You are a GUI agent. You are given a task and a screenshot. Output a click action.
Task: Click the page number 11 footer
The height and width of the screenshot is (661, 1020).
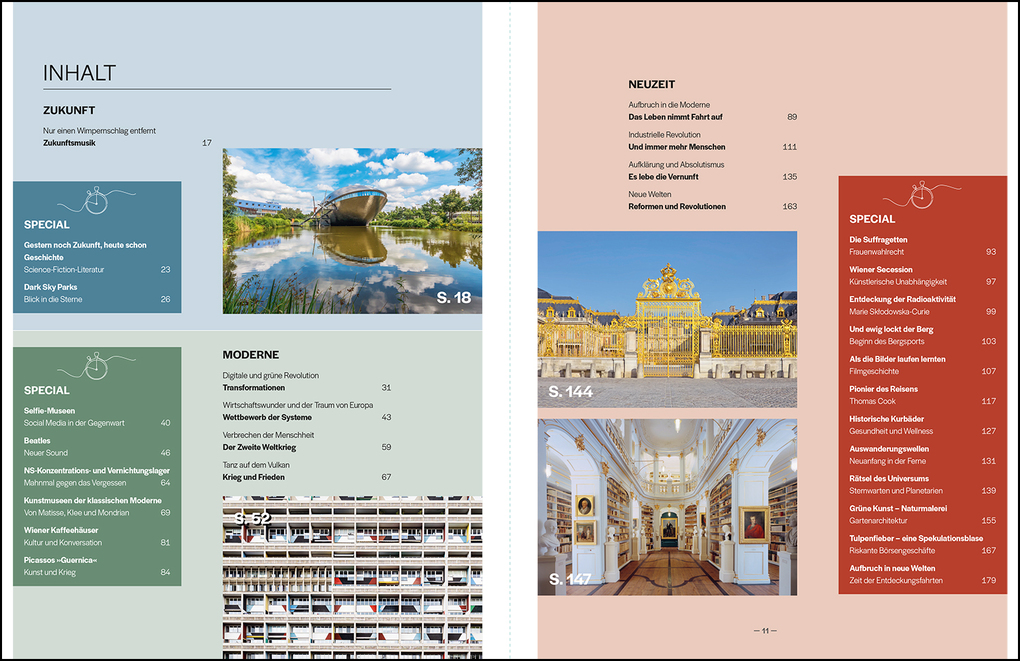[x=765, y=631]
